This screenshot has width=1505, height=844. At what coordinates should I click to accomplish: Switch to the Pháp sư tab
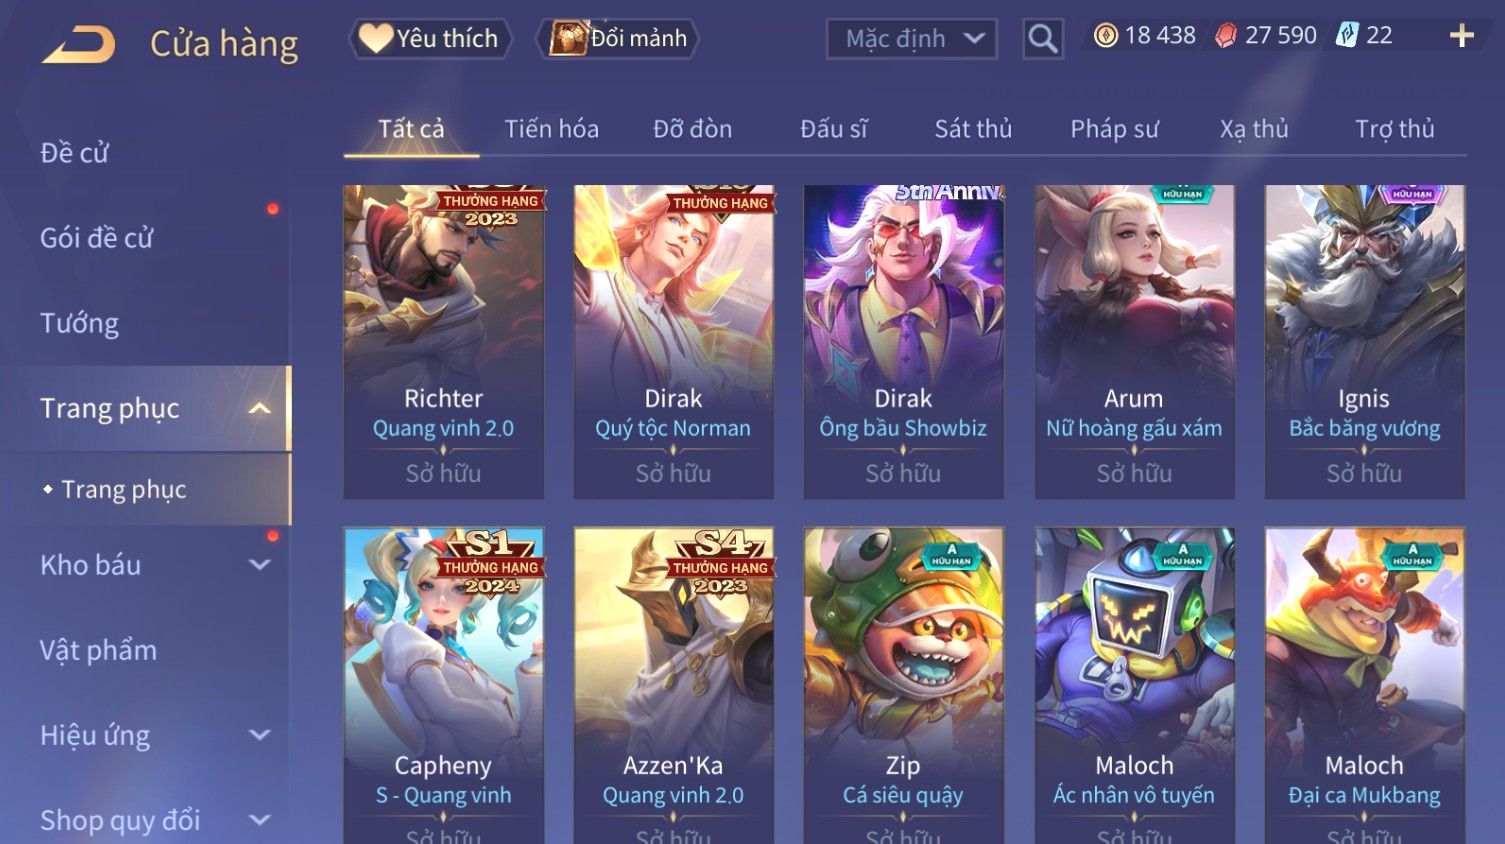coord(1114,129)
